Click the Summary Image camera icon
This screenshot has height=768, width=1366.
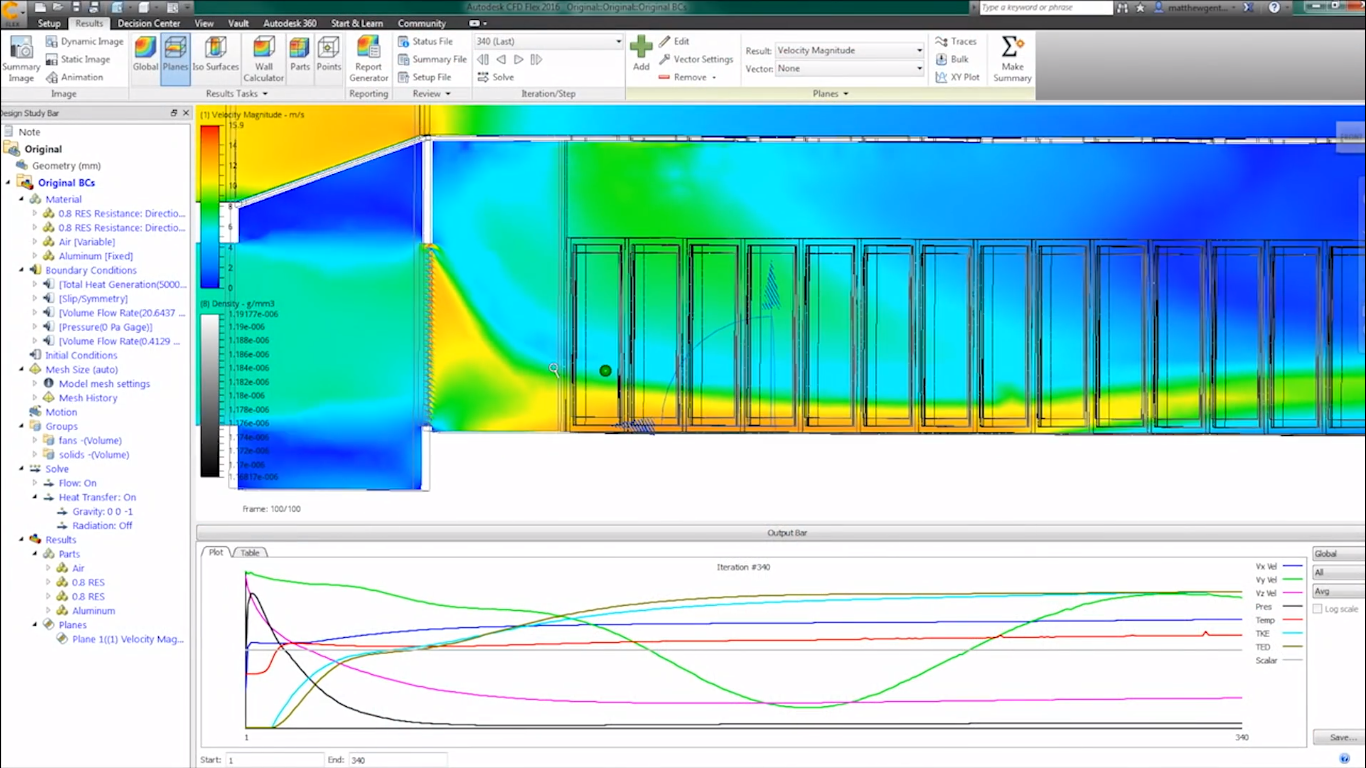pos(21,48)
